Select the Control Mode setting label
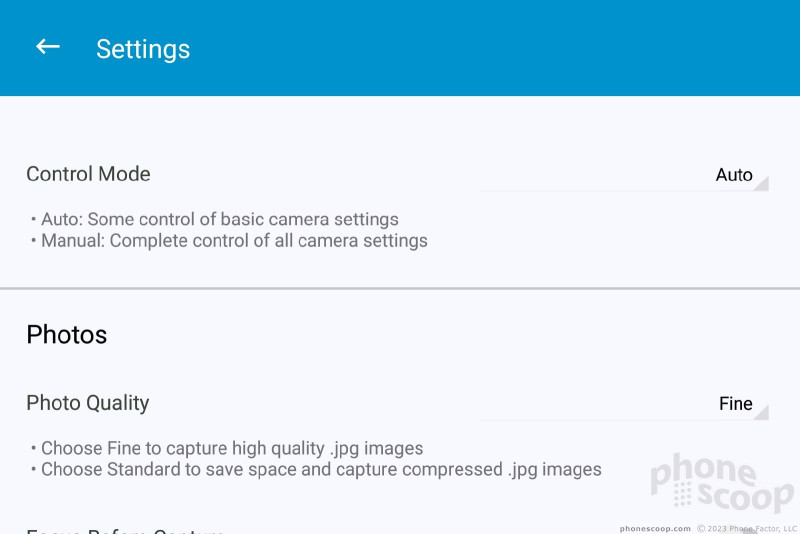This screenshot has height=534, width=800. pos(88,174)
